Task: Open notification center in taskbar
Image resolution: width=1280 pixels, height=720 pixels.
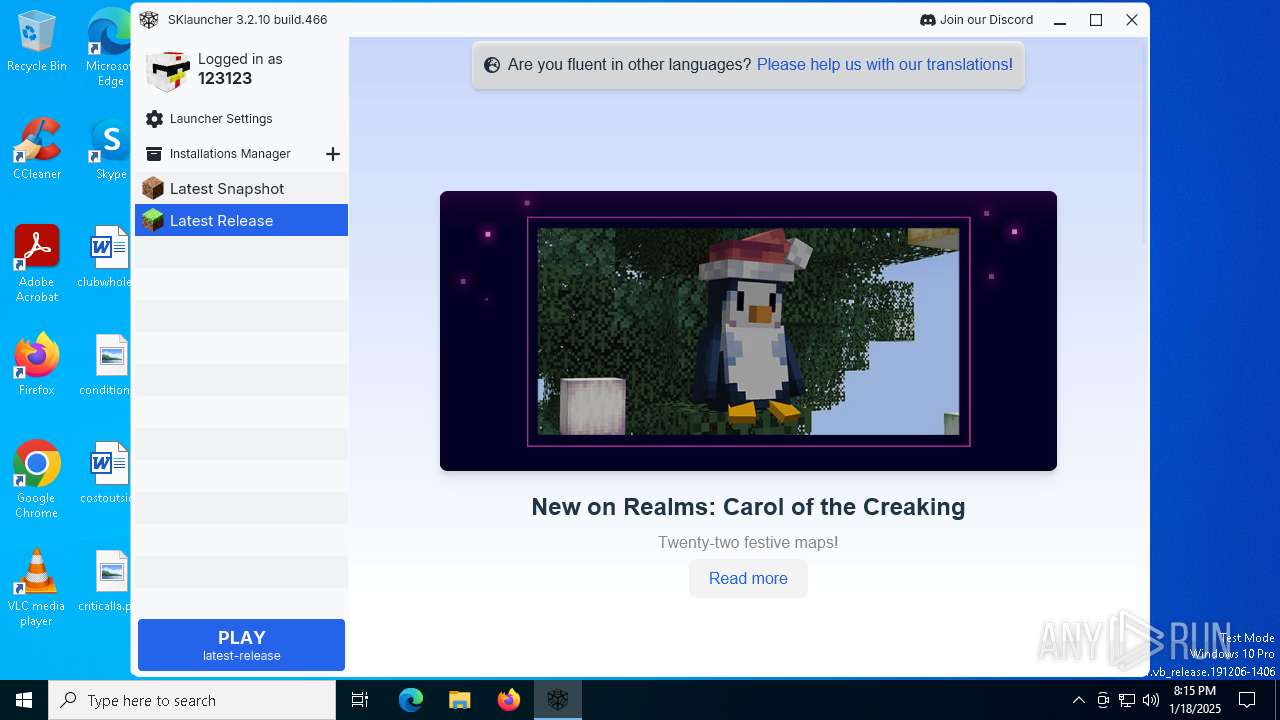Action: (1247, 700)
